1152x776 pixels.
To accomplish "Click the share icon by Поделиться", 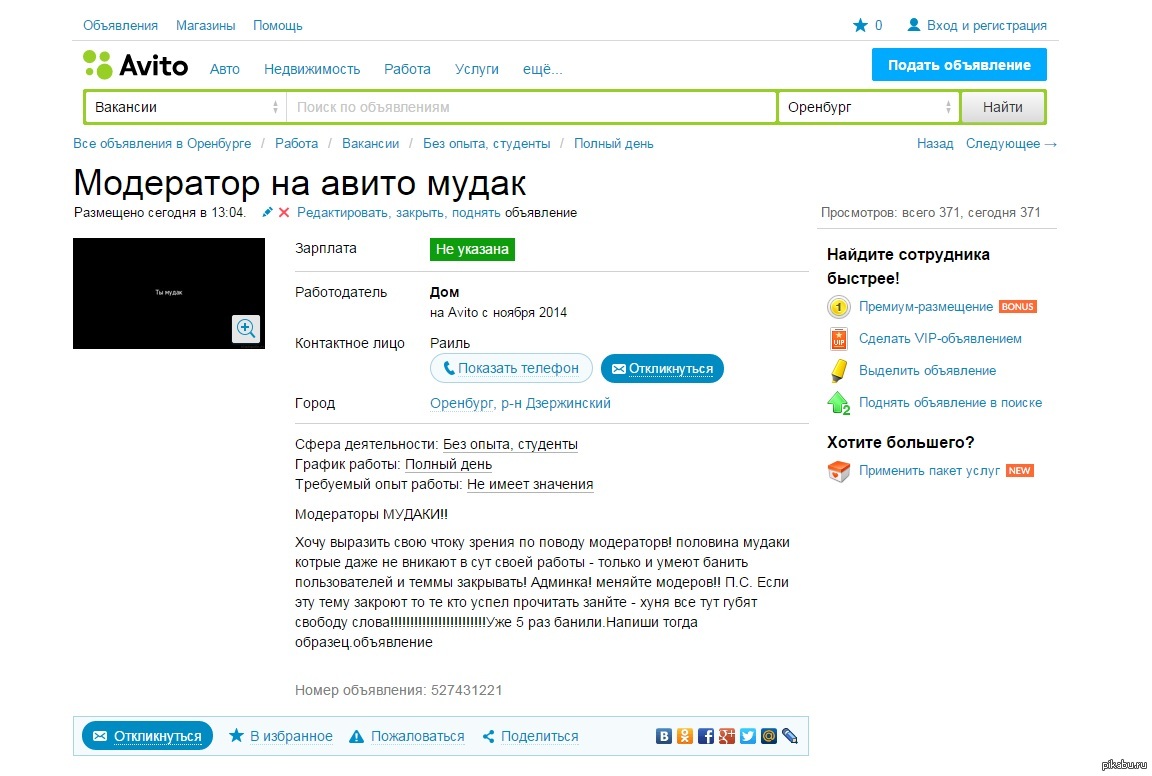I will [489, 736].
